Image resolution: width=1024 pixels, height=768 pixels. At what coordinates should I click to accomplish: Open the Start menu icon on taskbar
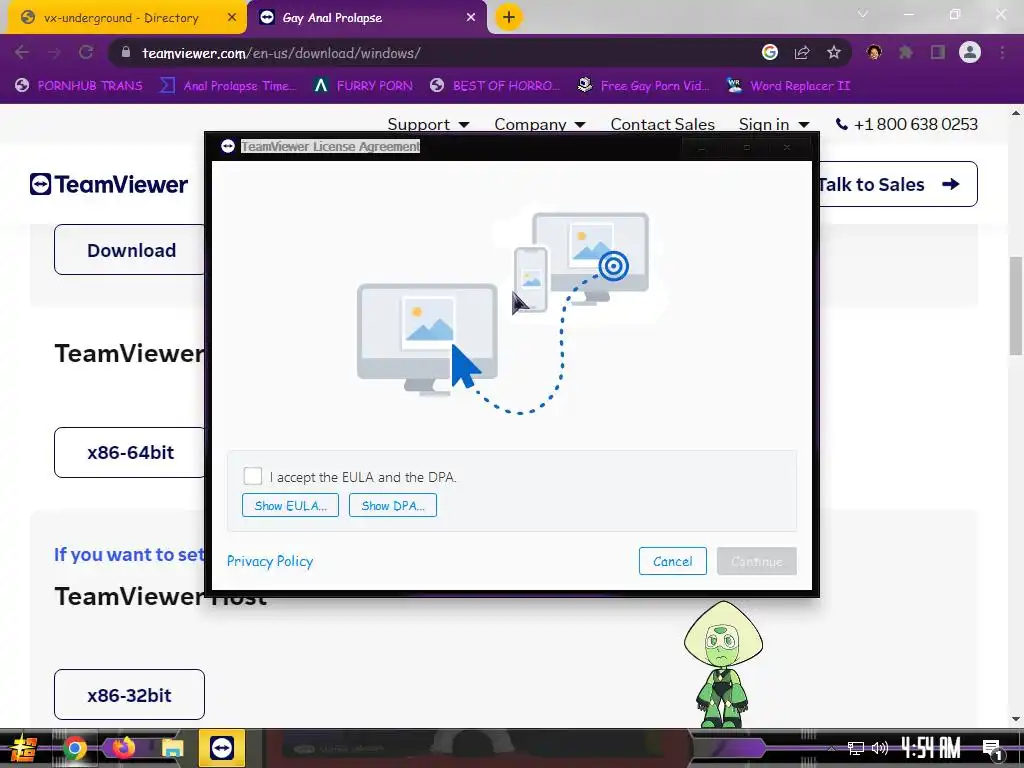point(23,748)
